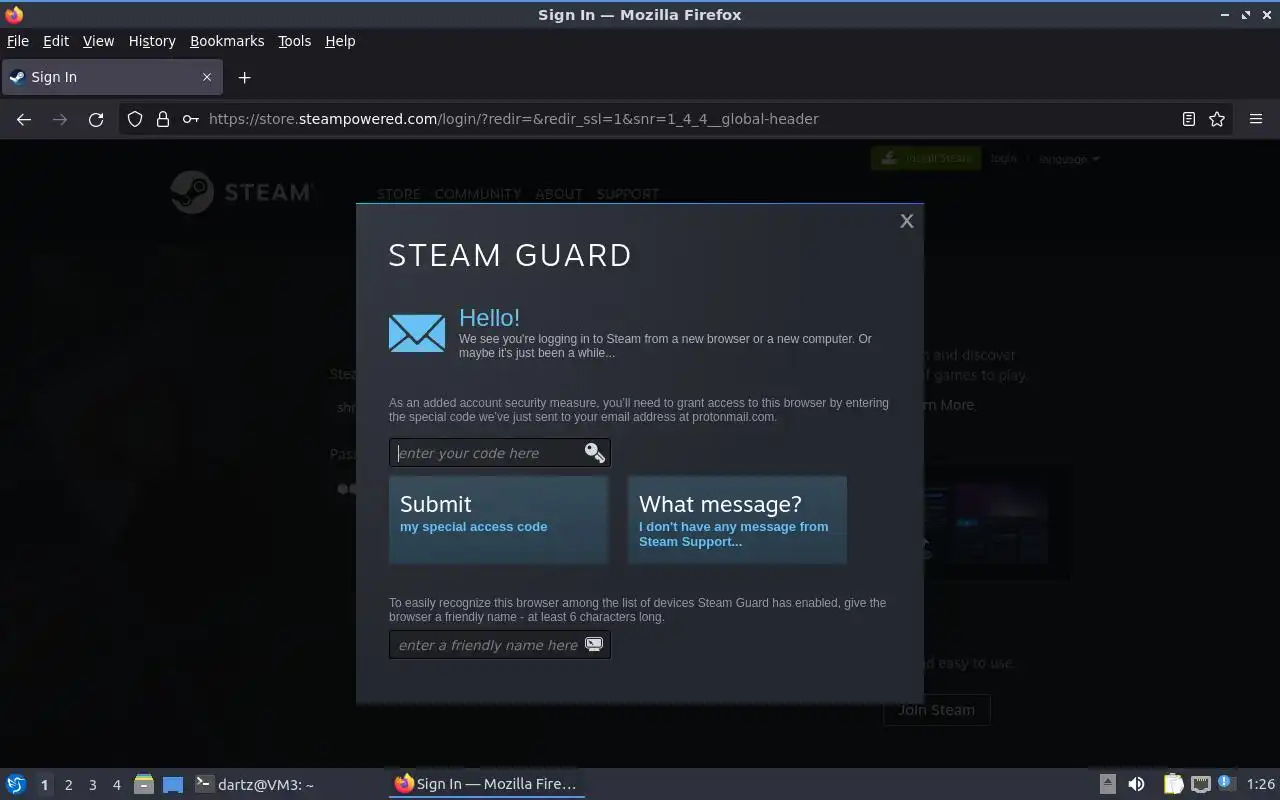Go forward using the forward arrow
This screenshot has height=800, width=1280.
tap(60, 119)
